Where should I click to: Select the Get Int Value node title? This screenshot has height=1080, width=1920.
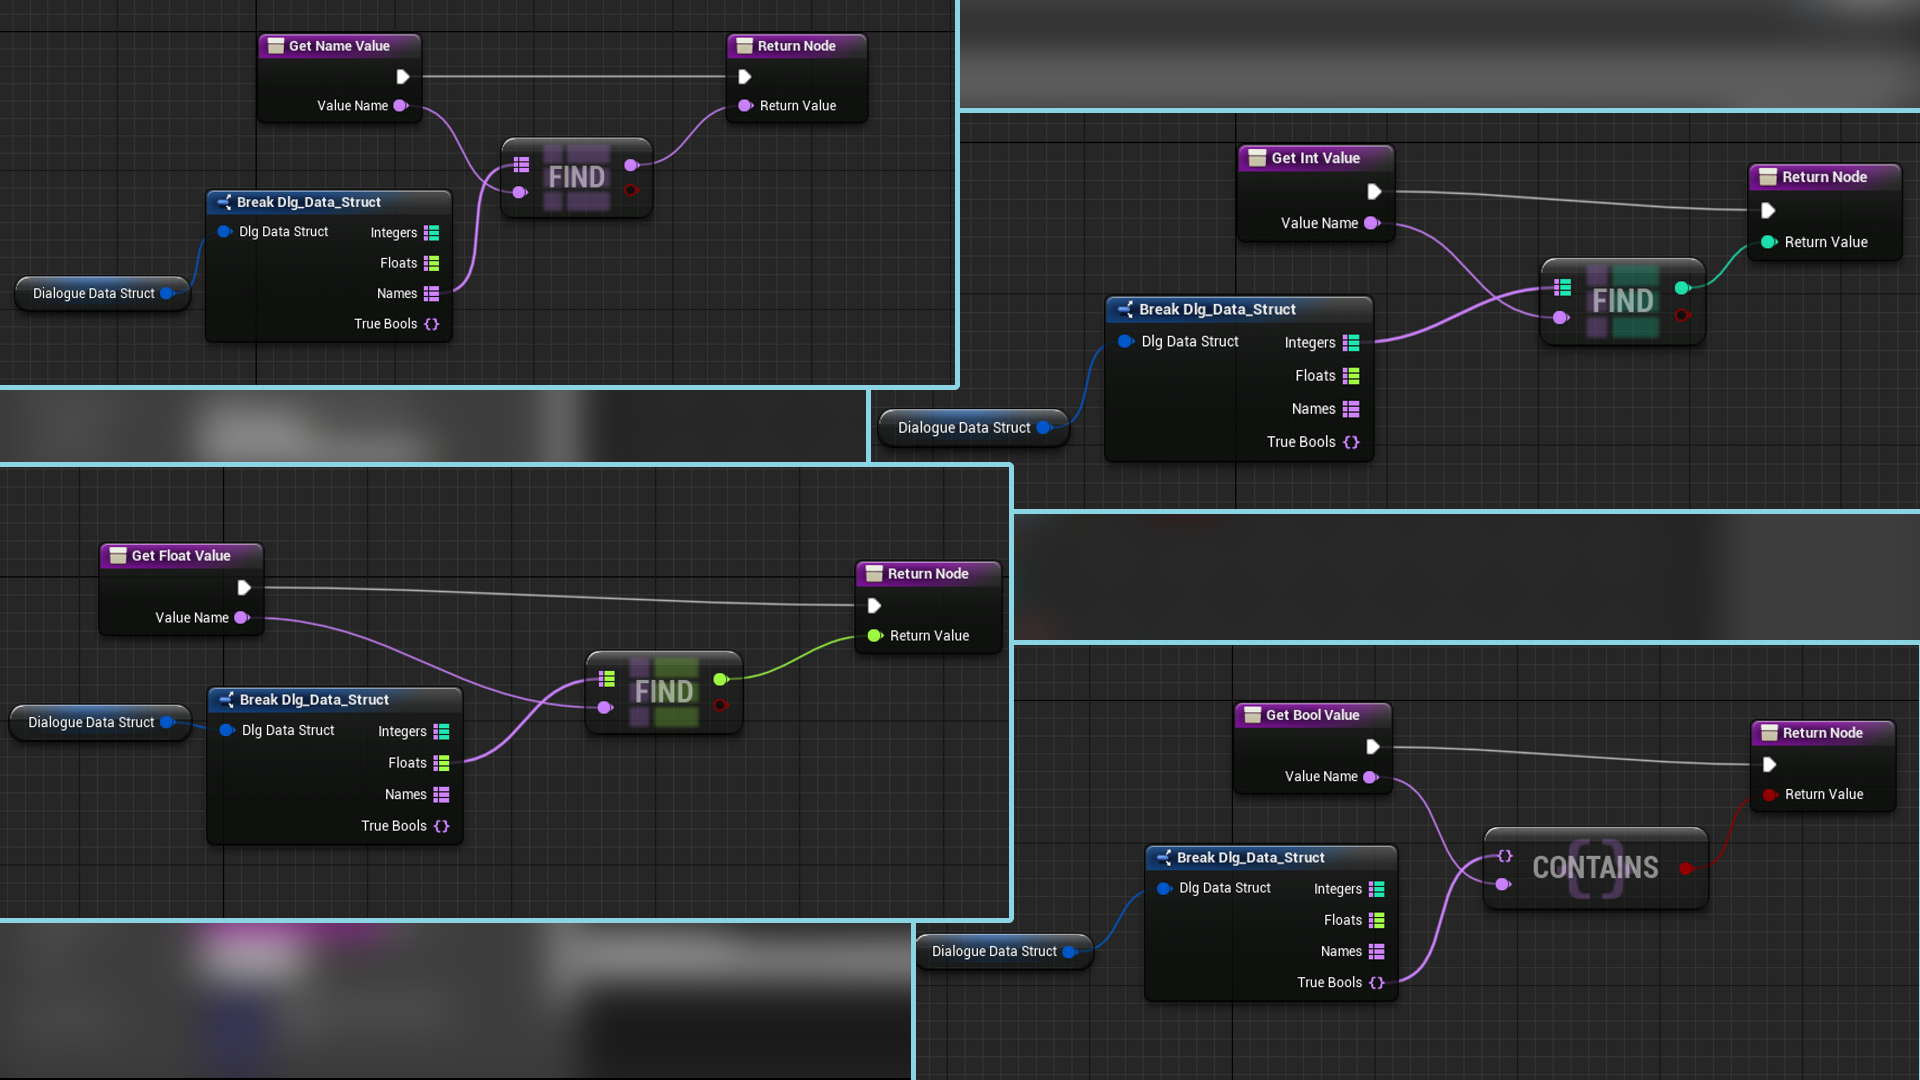[x=1315, y=158]
